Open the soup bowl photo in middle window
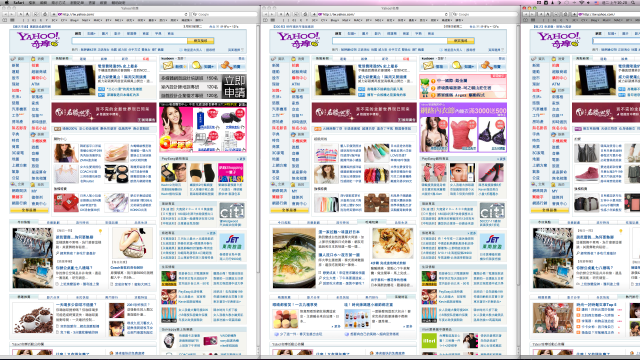This screenshot has height=360, width=640. coord(294,258)
